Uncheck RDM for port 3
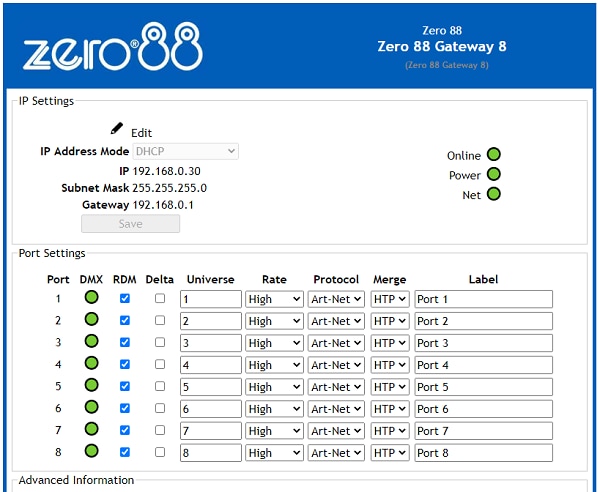This screenshot has width=600, height=492. click(125, 342)
